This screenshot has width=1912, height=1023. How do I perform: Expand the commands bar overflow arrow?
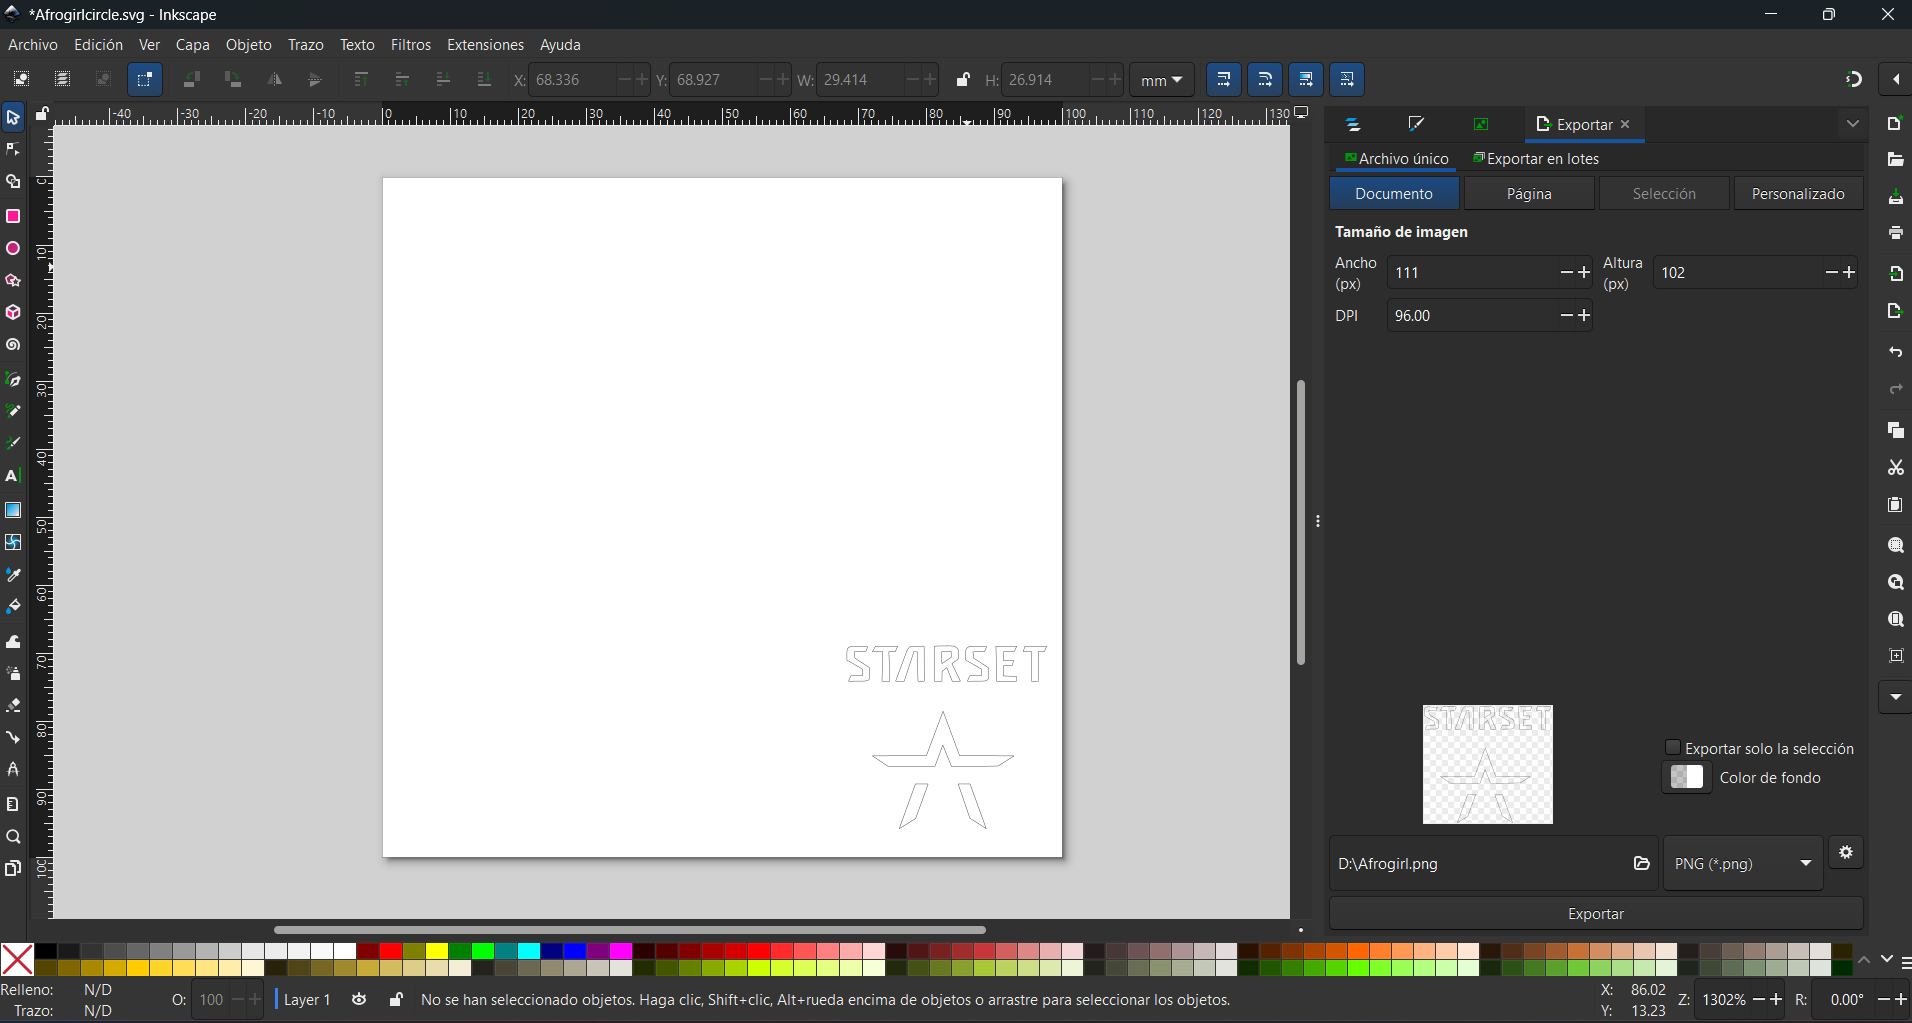pos(1895,697)
